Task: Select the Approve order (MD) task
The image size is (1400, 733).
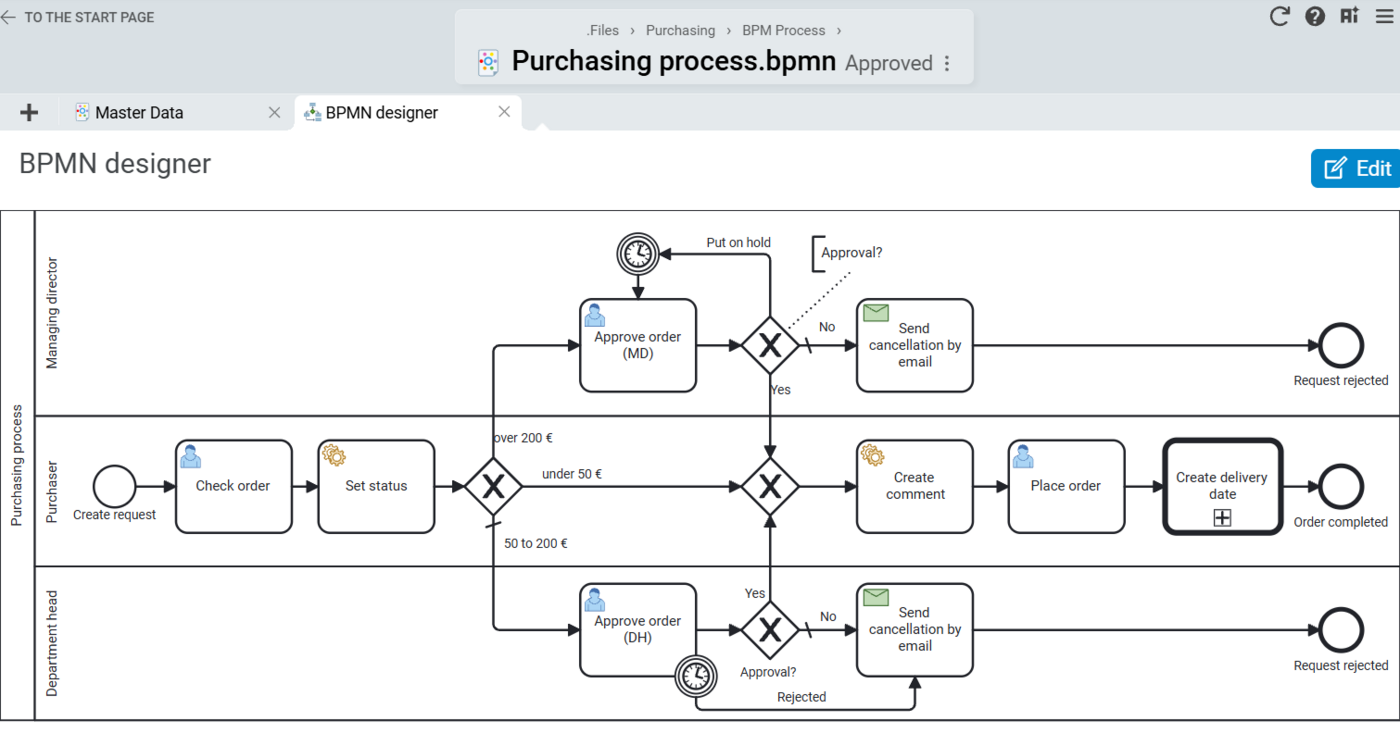Action: coord(637,345)
